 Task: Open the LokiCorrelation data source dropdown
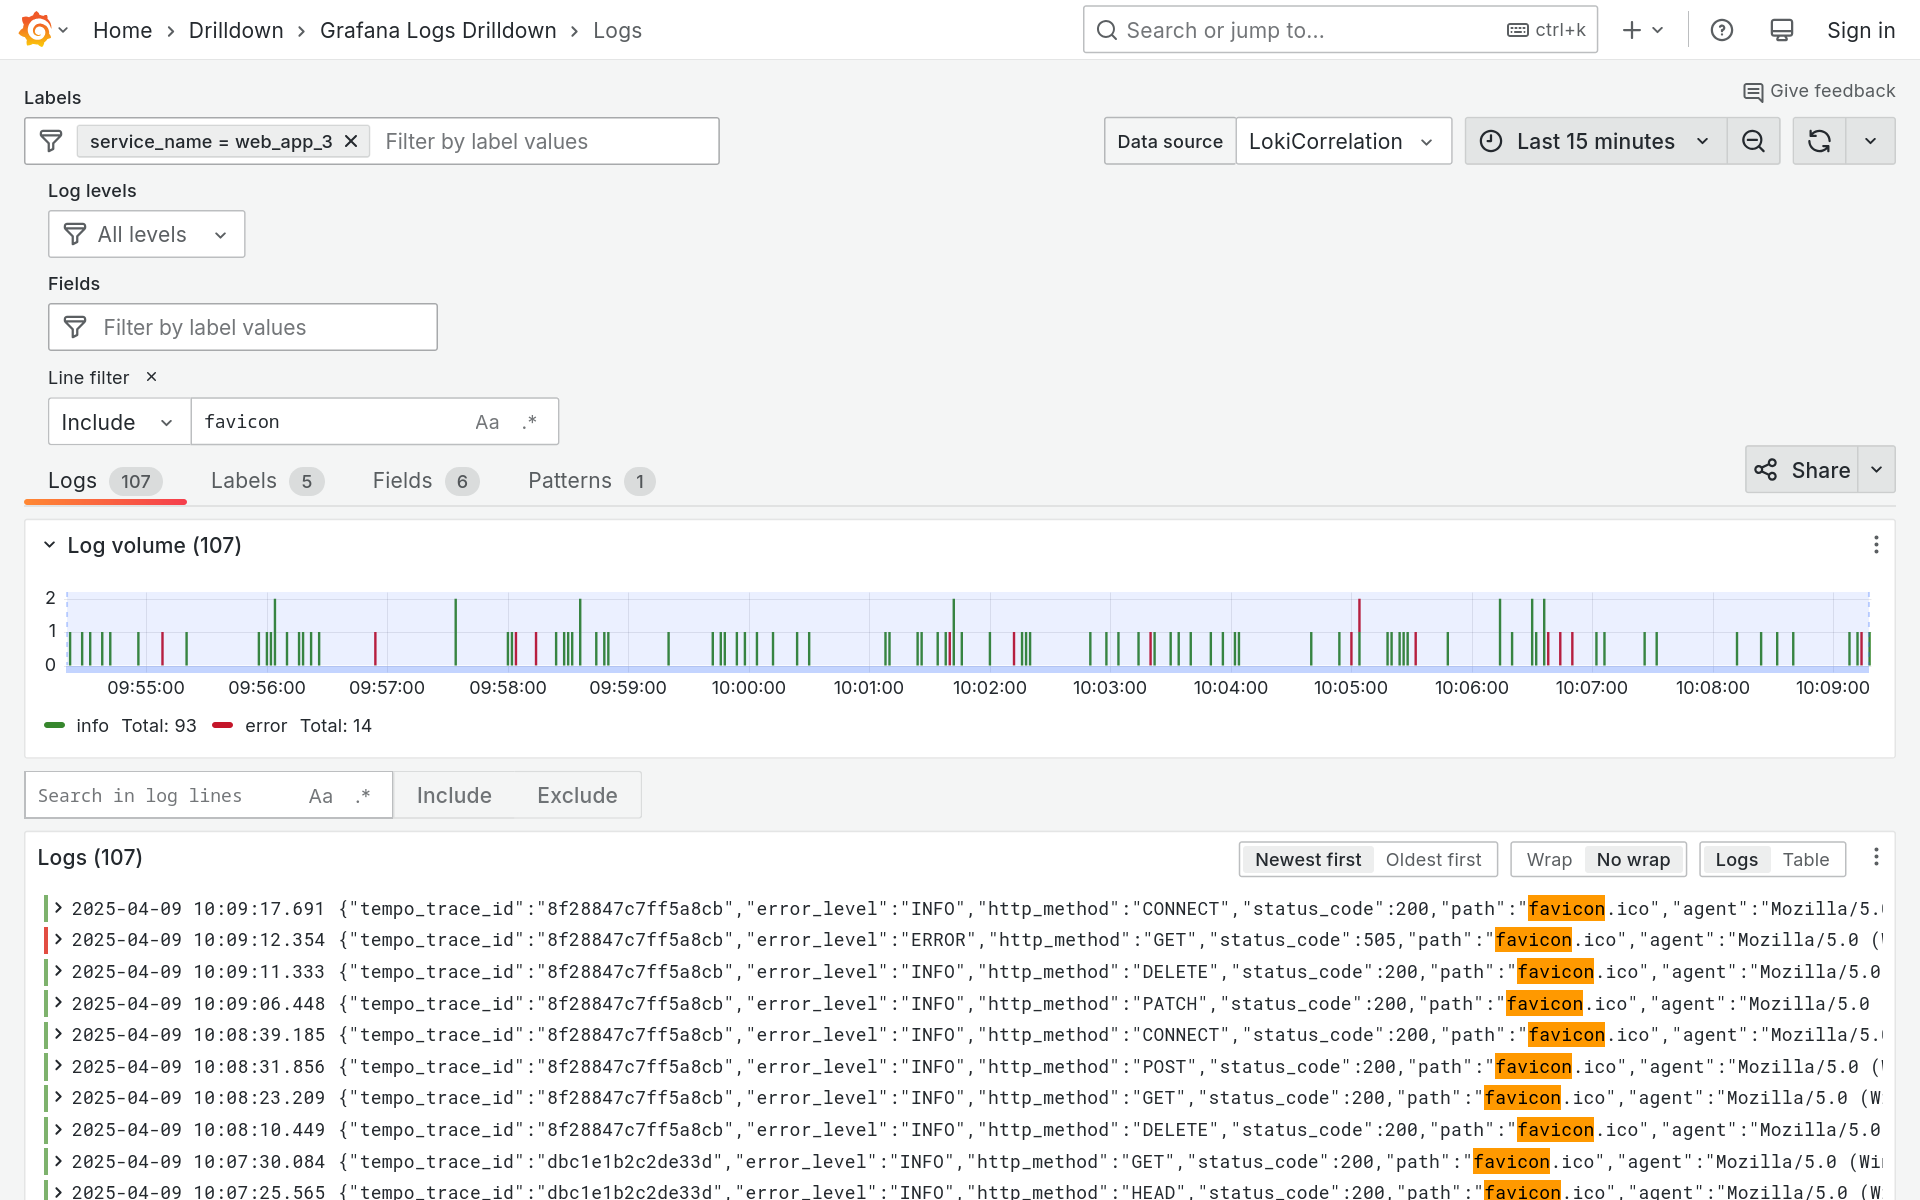pos(1344,141)
